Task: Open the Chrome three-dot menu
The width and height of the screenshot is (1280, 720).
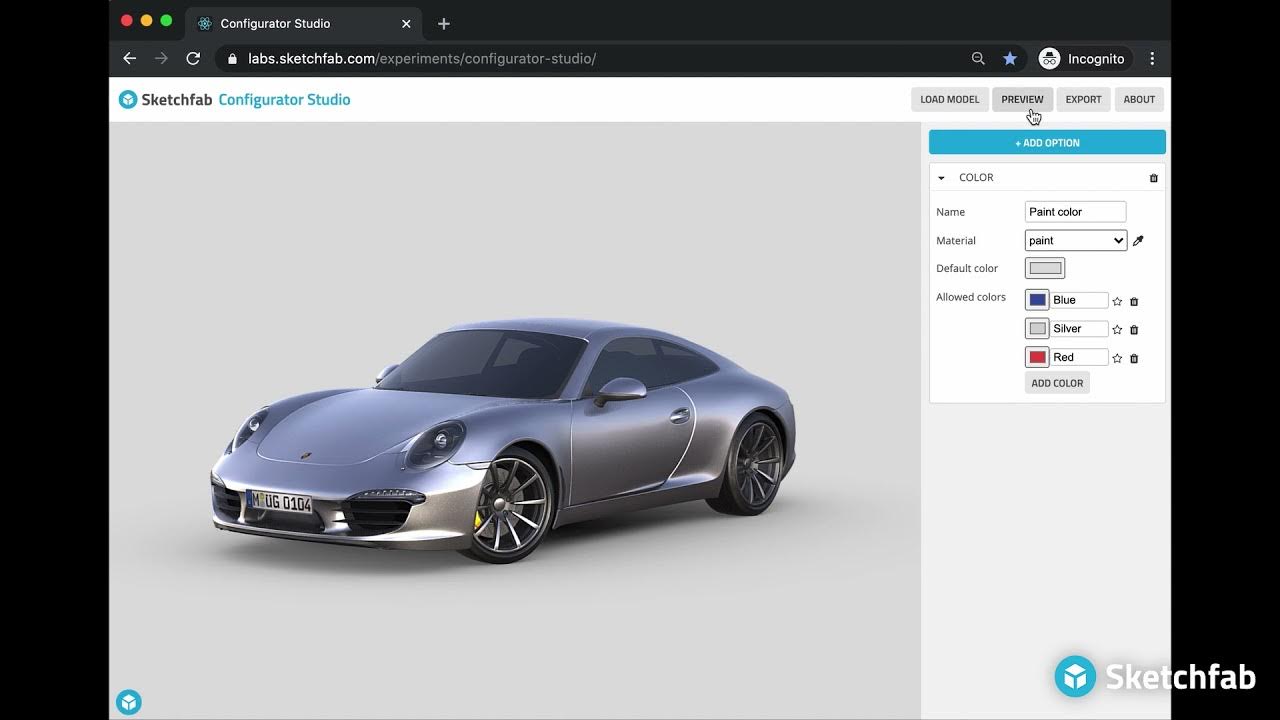Action: click(1152, 58)
